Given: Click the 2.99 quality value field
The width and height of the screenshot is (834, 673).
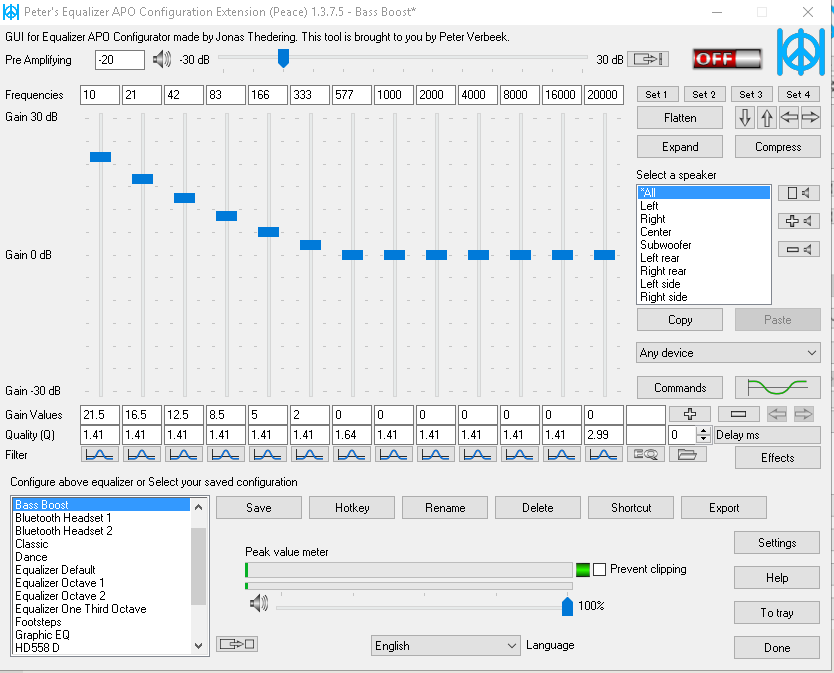Looking at the screenshot, I should [604, 435].
